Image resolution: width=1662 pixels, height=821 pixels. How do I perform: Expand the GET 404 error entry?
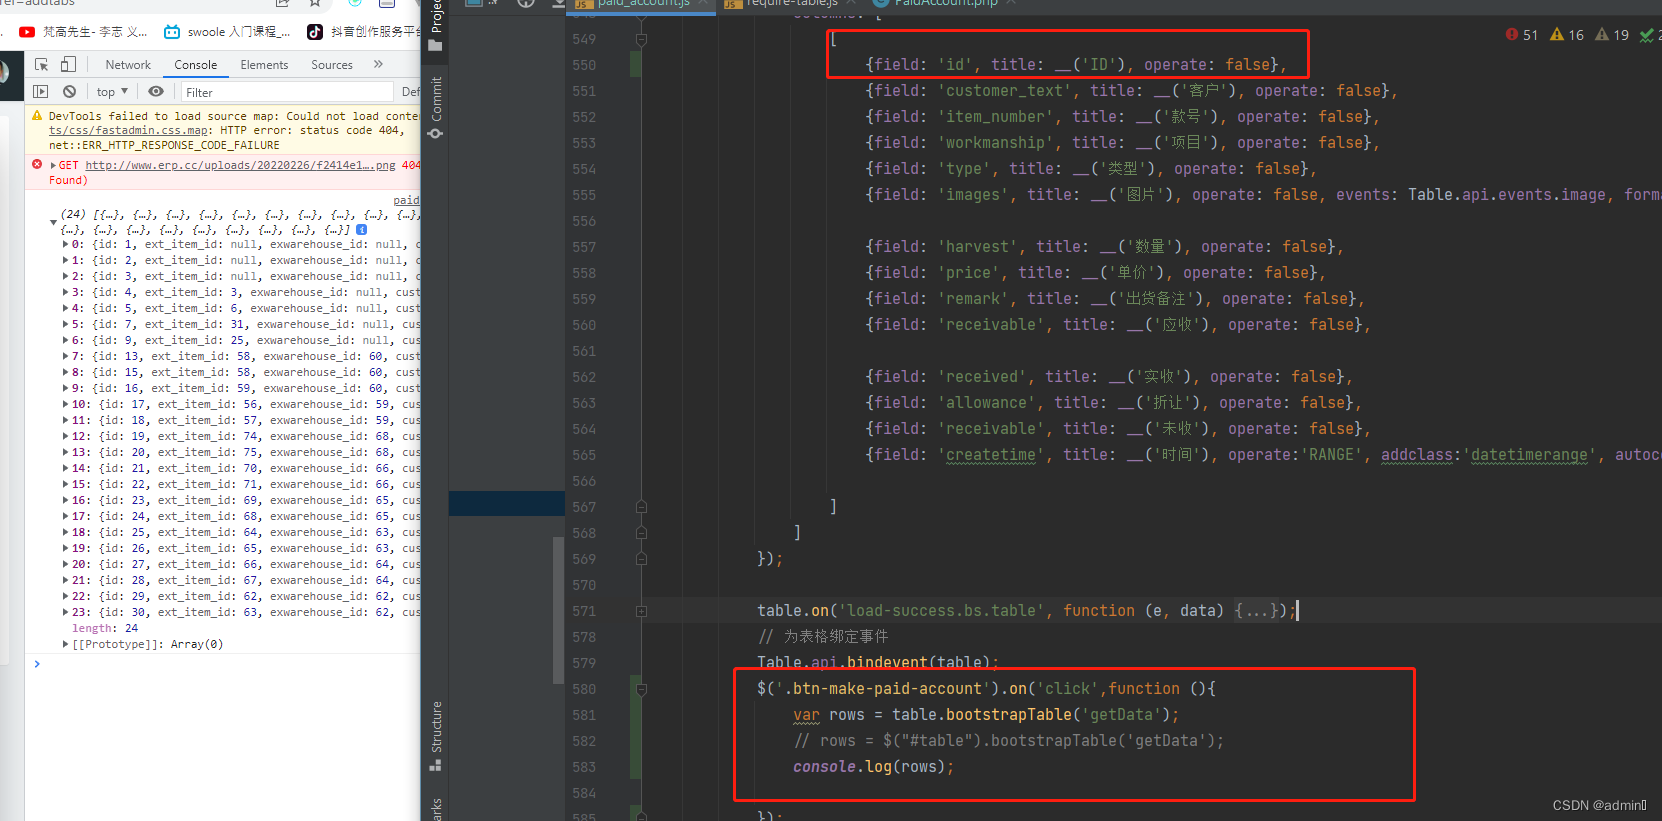point(53,165)
